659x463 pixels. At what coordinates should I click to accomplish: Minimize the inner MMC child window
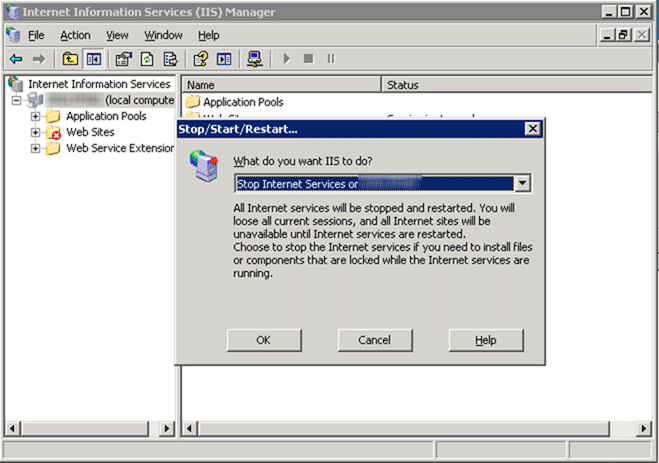[x=606, y=35]
